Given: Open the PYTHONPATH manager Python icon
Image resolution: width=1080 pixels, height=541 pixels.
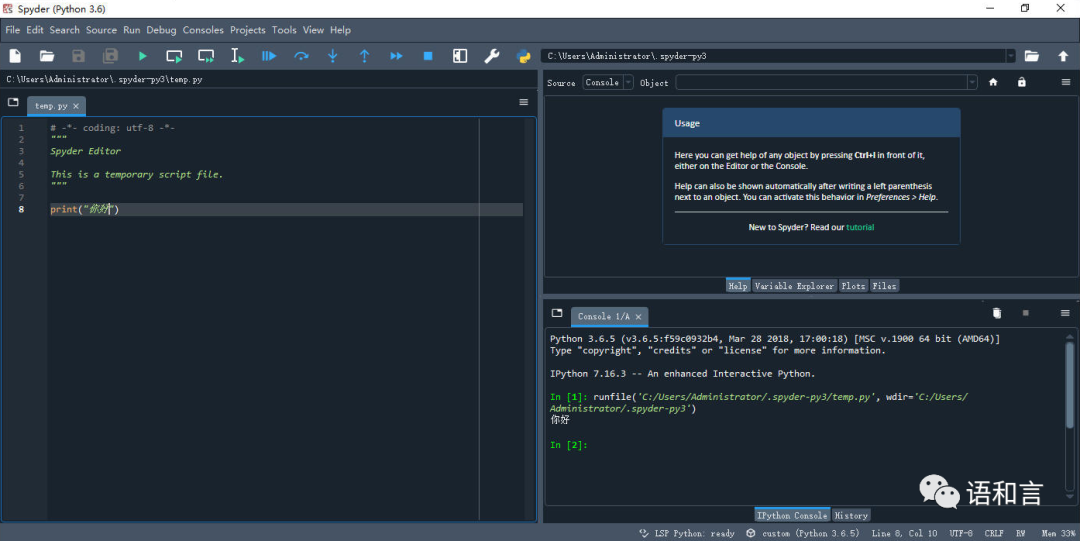Looking at the screenshot, I should pos(523,56).
